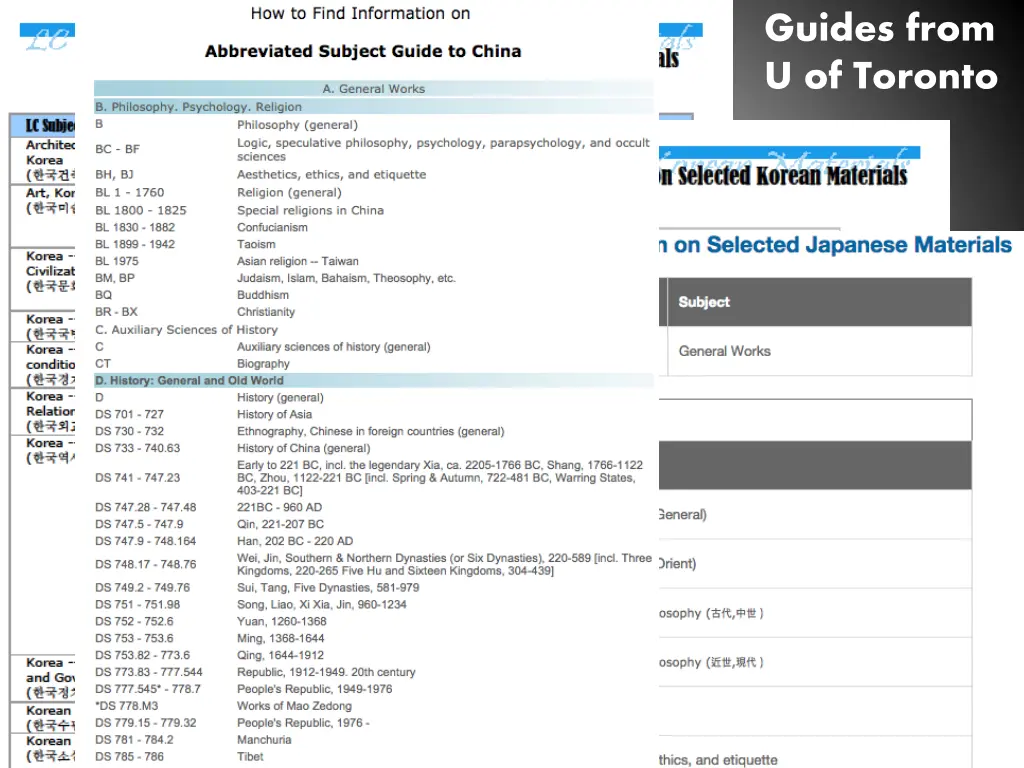Click 'Song, Liao, Xi Xia, Jin, 960-1234'
The image size is (1024, 768).
[x=321, y=605]
